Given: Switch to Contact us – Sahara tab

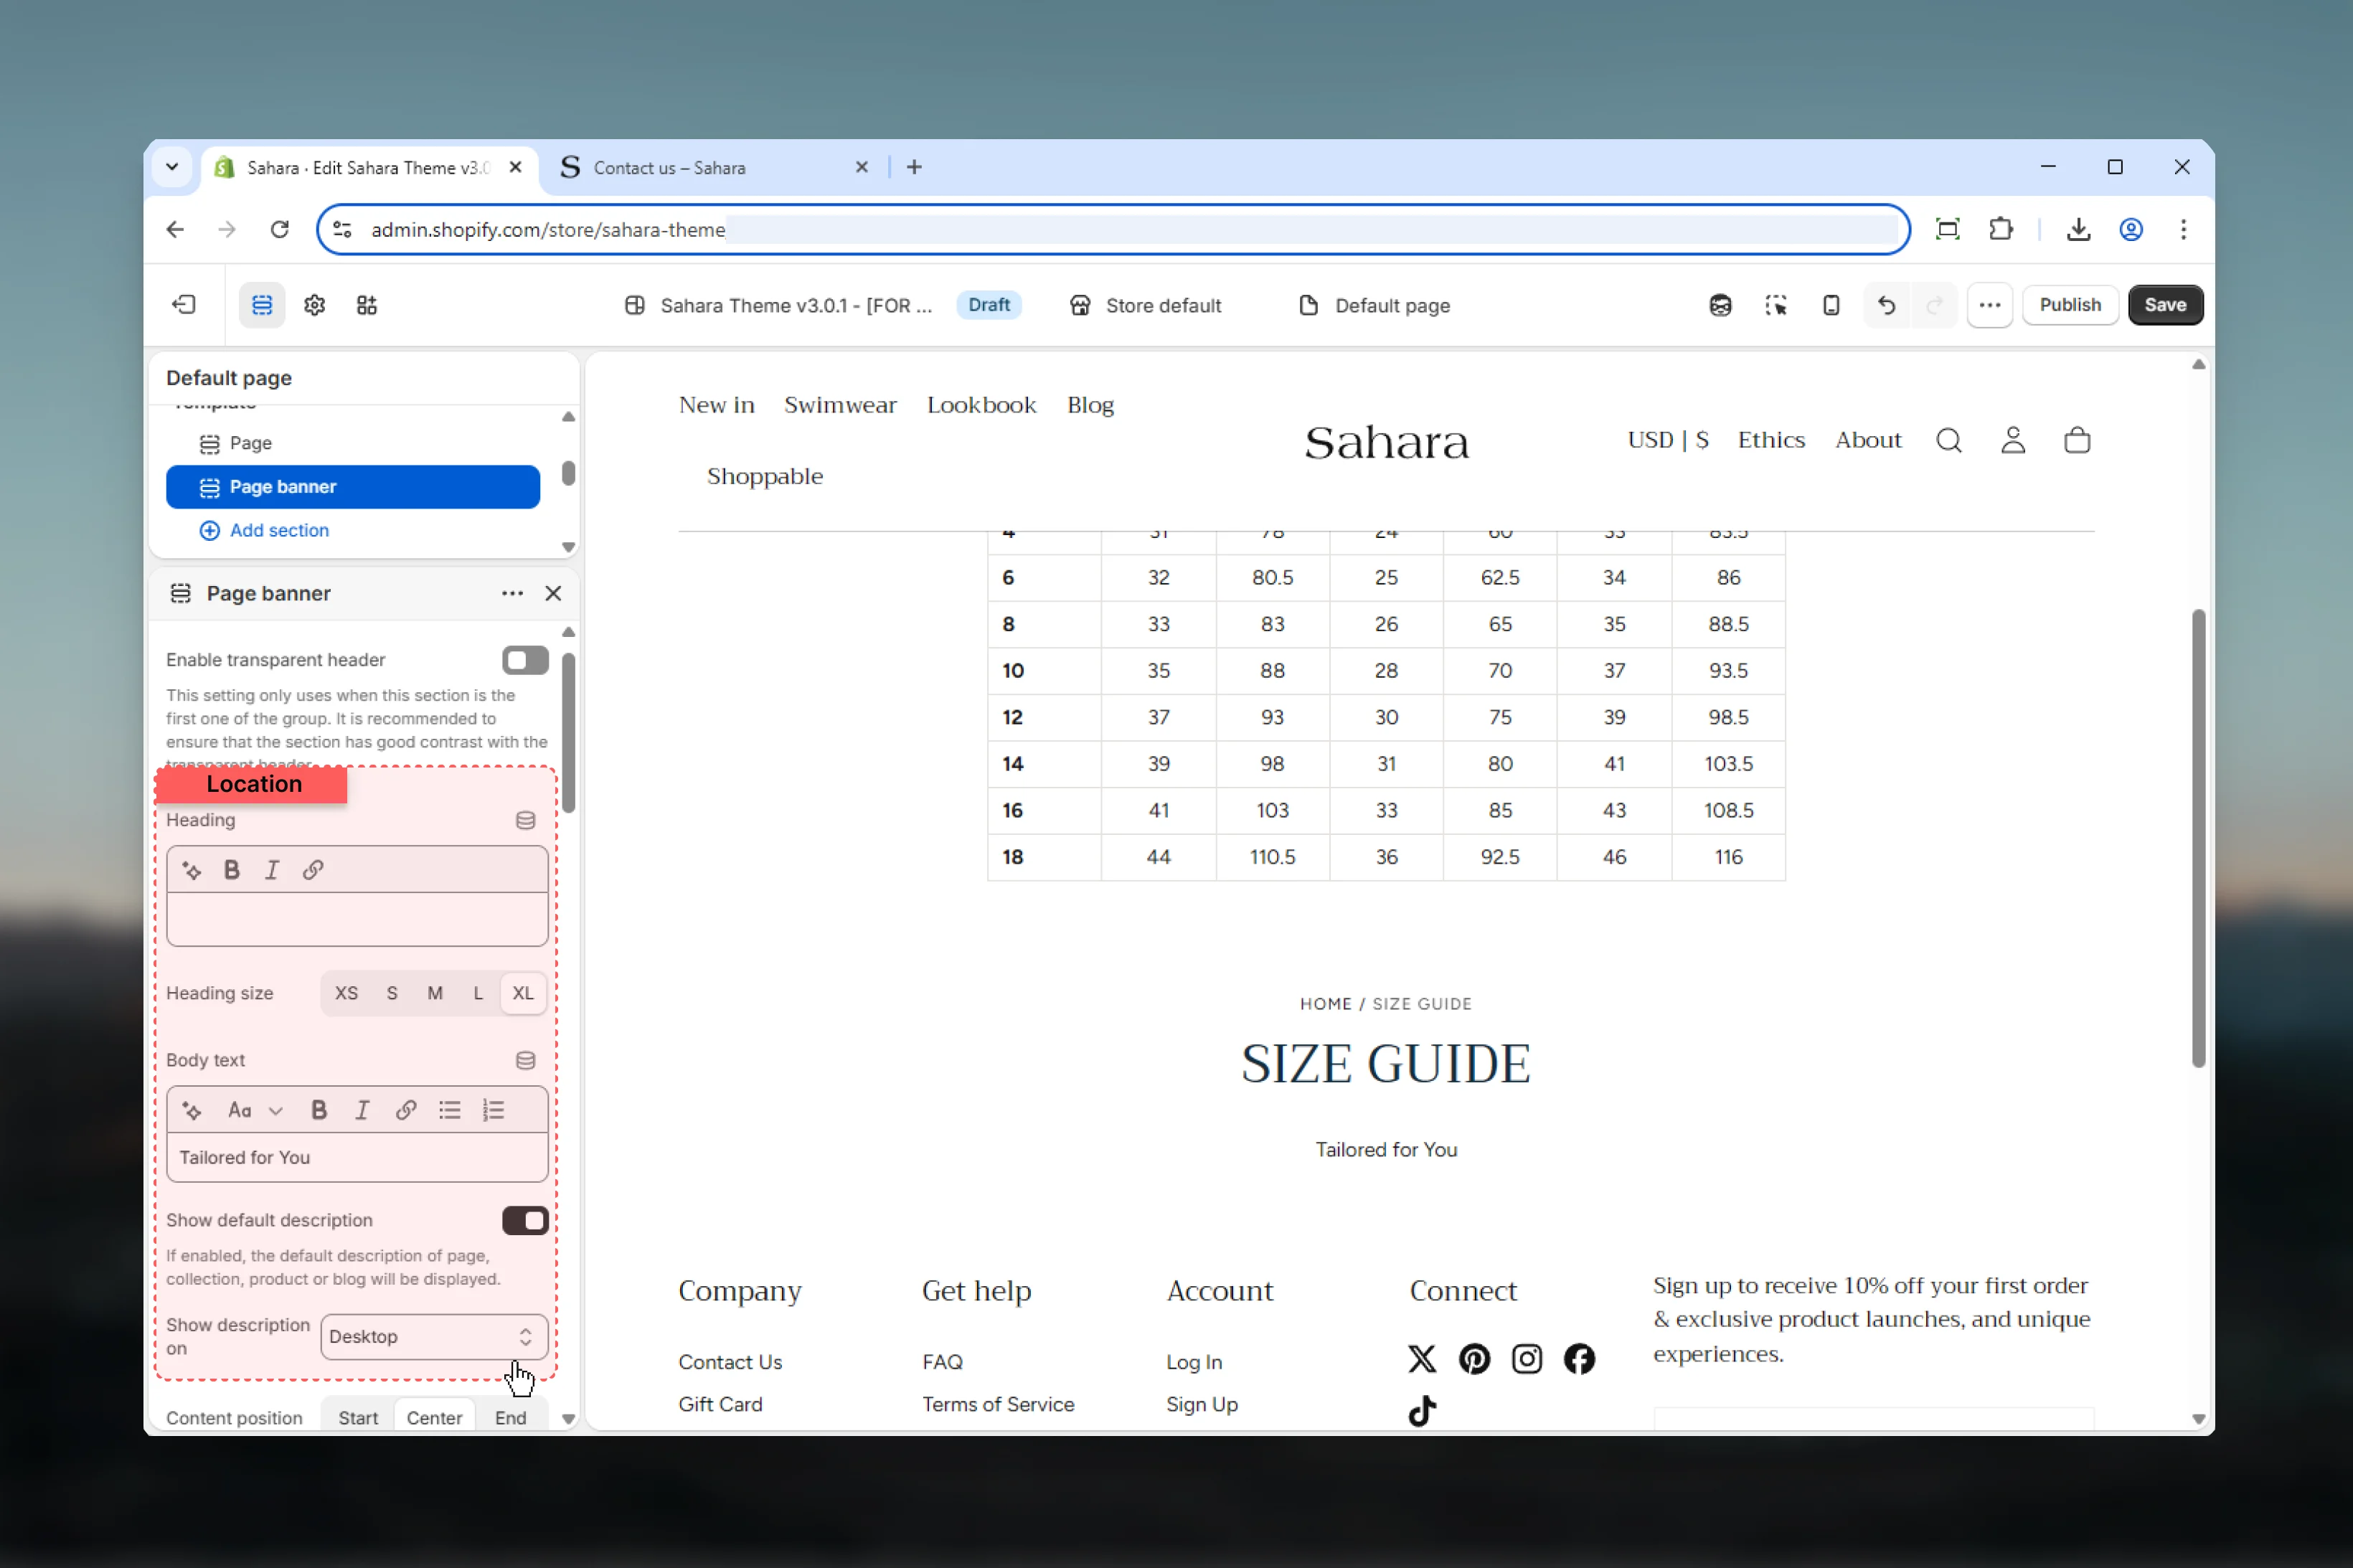Looking at the screenshot, I should [714, 167].
